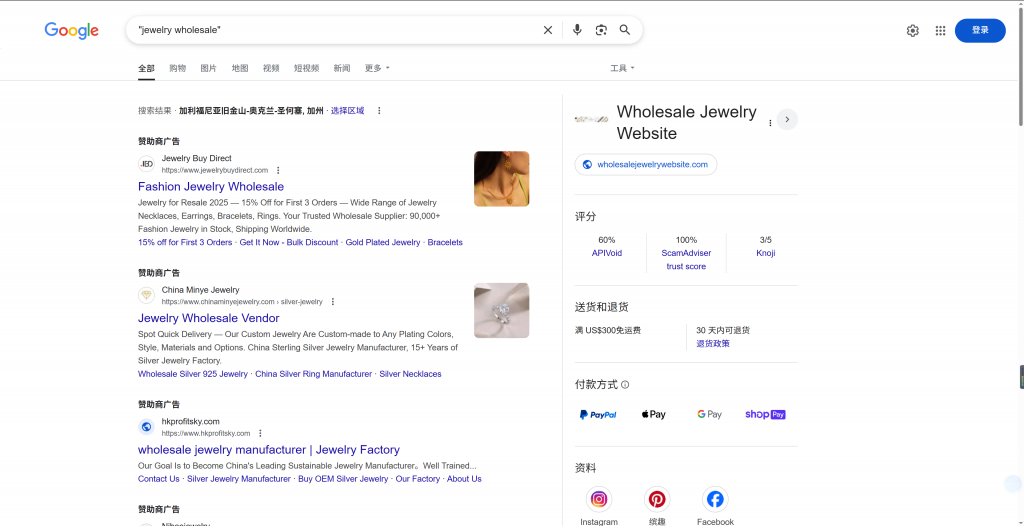Click the 选择区域 link
The height and width of the screenshot is (526, 1024).
[x=347, y=111]
